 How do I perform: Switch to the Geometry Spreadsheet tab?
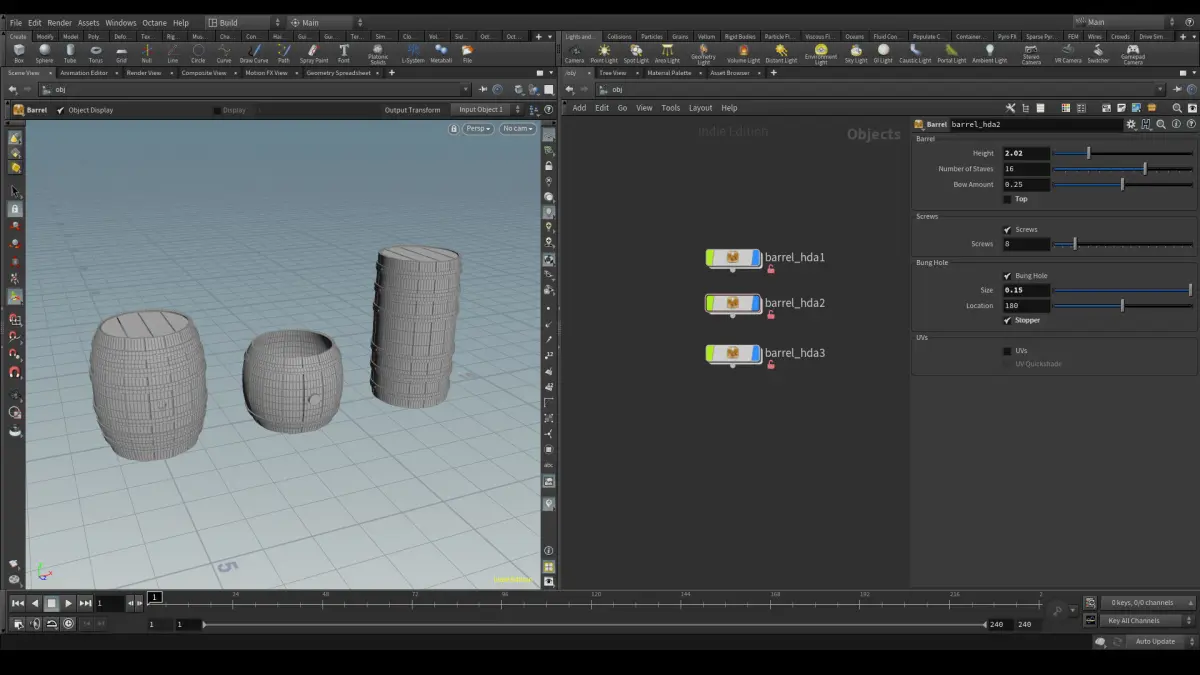(x=337, y=73)
